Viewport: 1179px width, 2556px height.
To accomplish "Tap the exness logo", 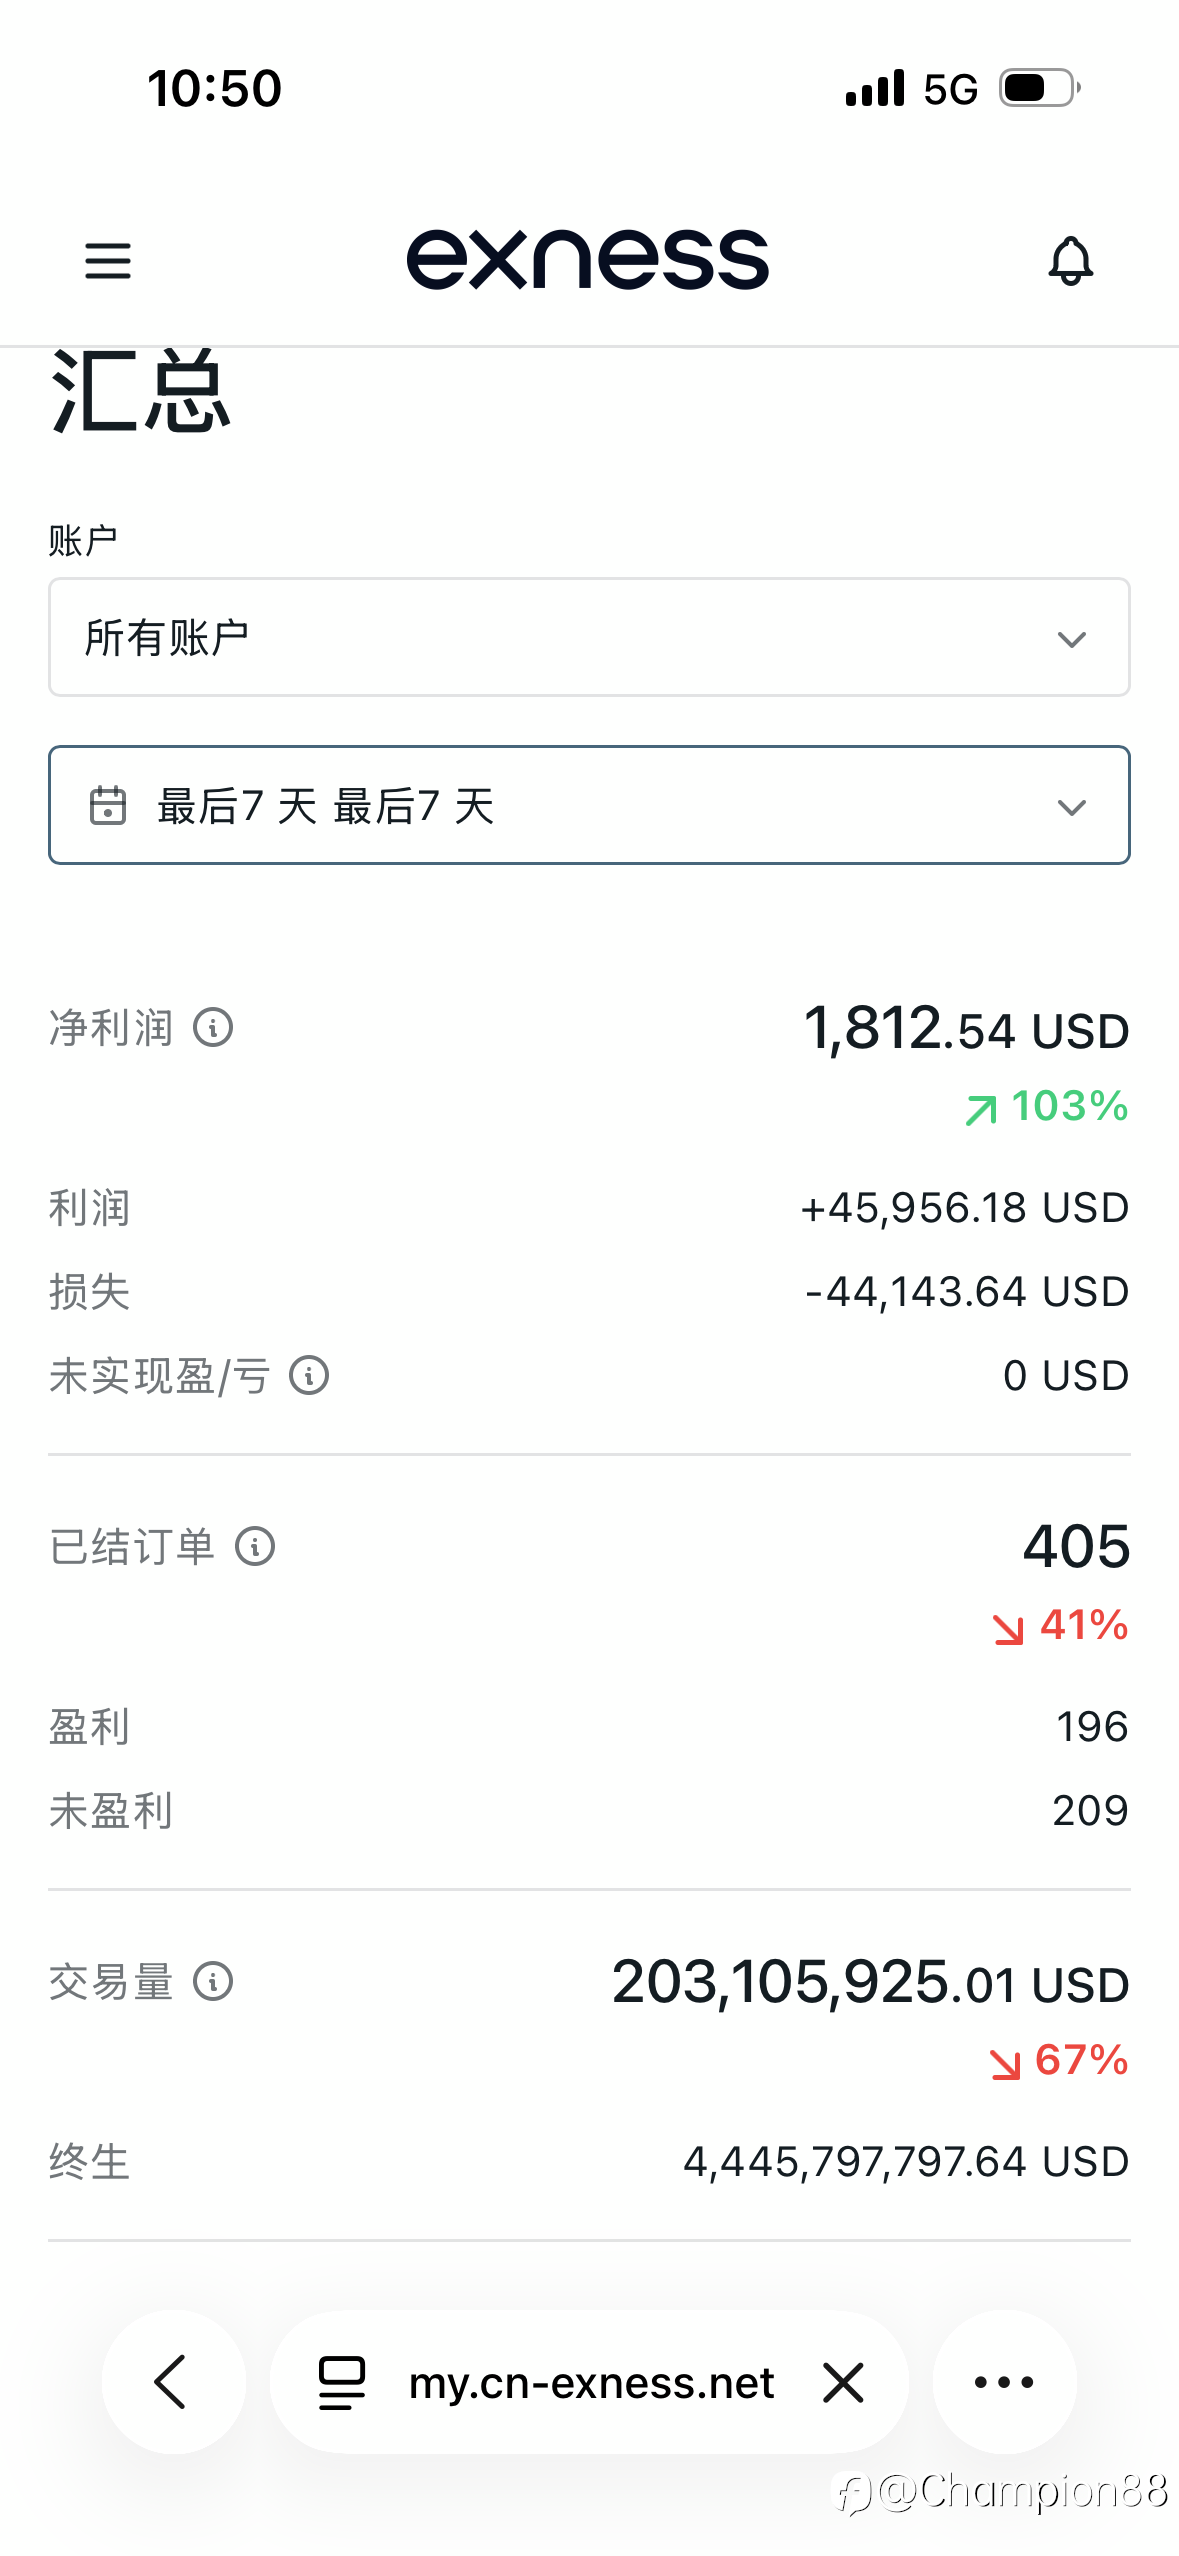I will (x=588, y=260).
